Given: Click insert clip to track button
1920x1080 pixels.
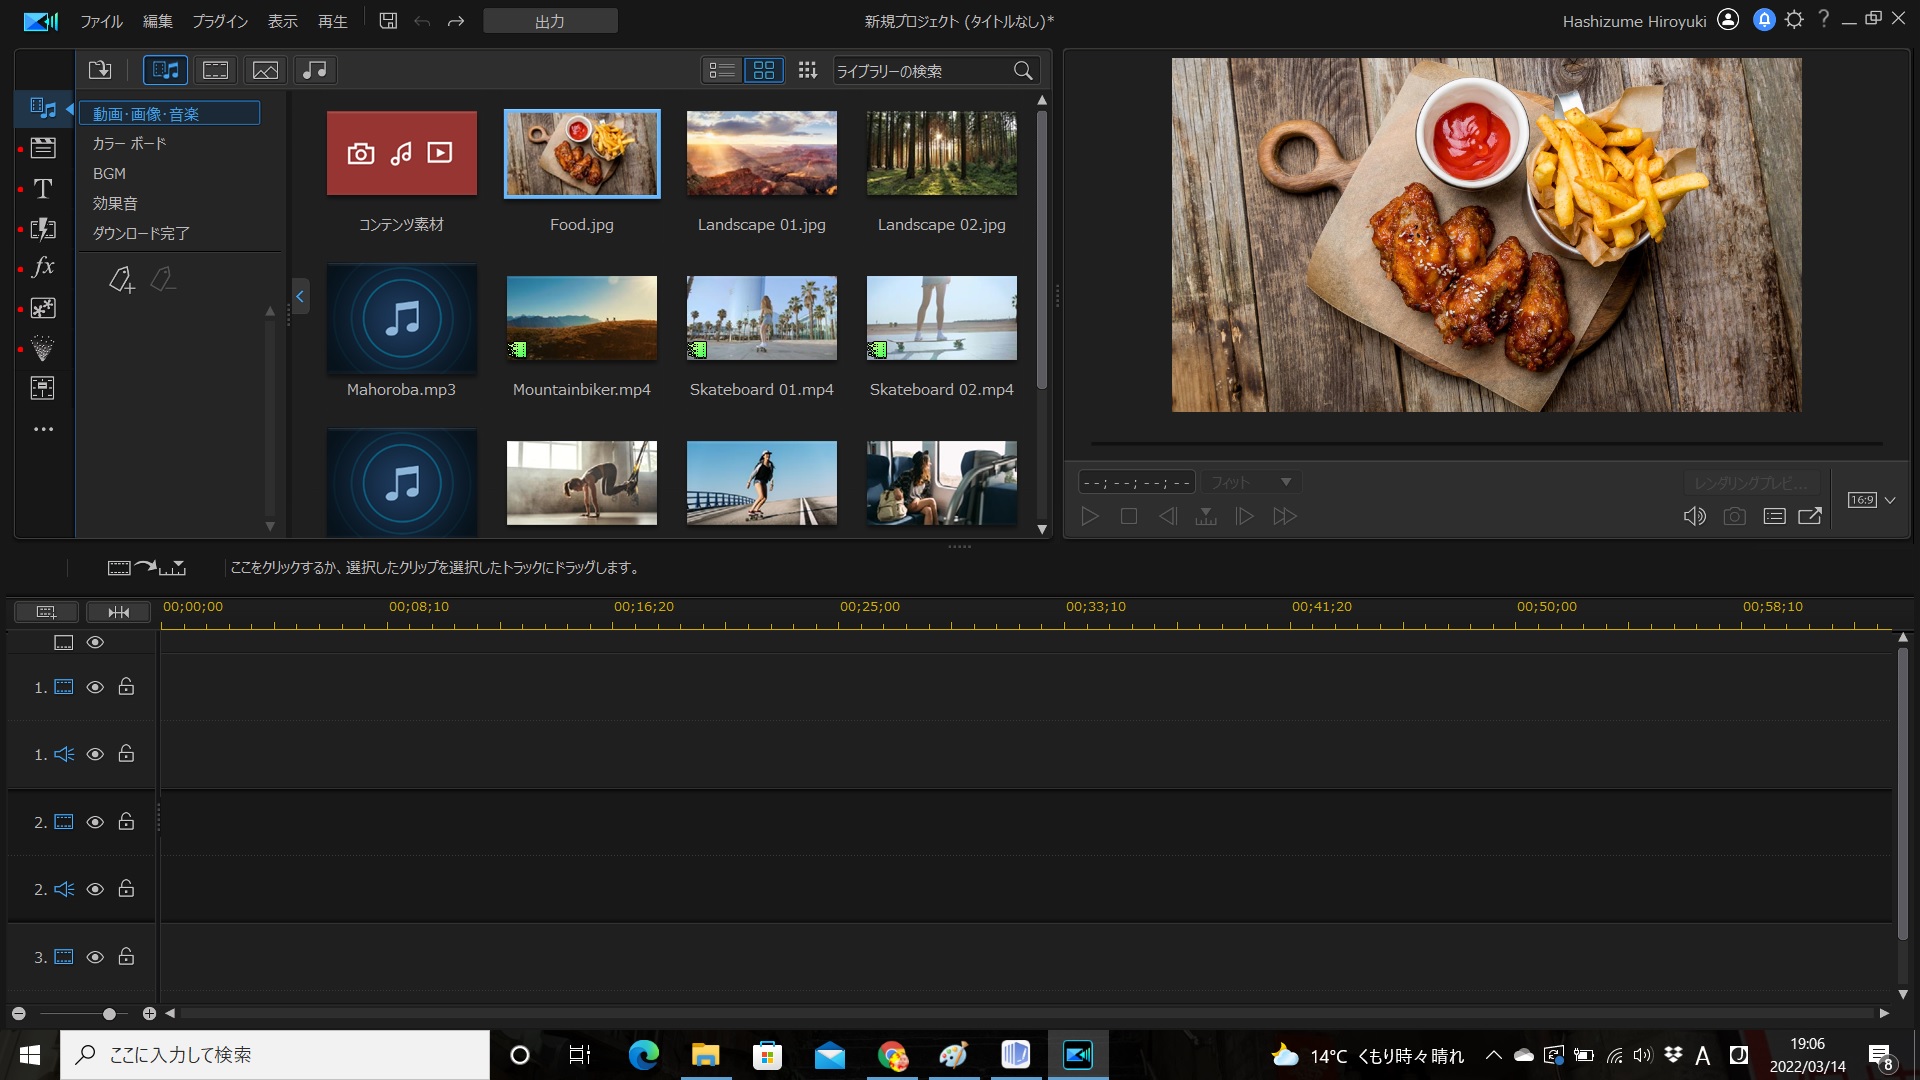Looking at the screenshot, I should [x=147, y=567].
